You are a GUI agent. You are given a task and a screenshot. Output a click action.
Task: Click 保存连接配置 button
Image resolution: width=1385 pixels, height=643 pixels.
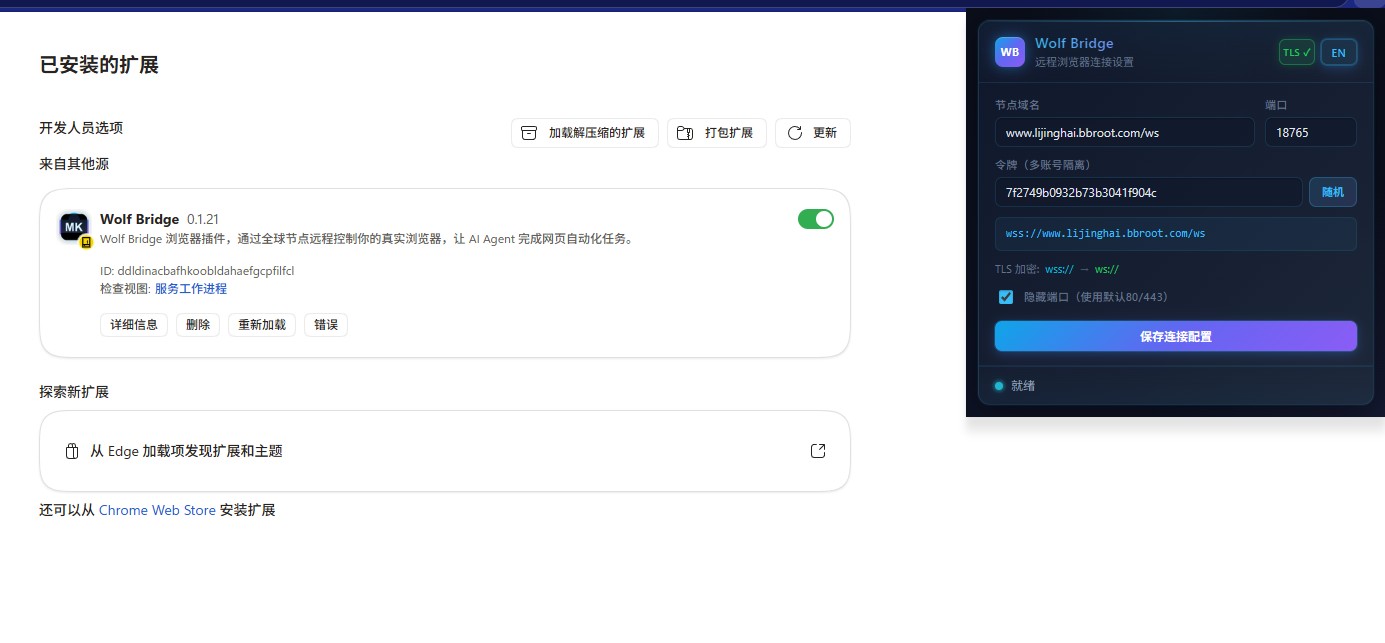1176,336
